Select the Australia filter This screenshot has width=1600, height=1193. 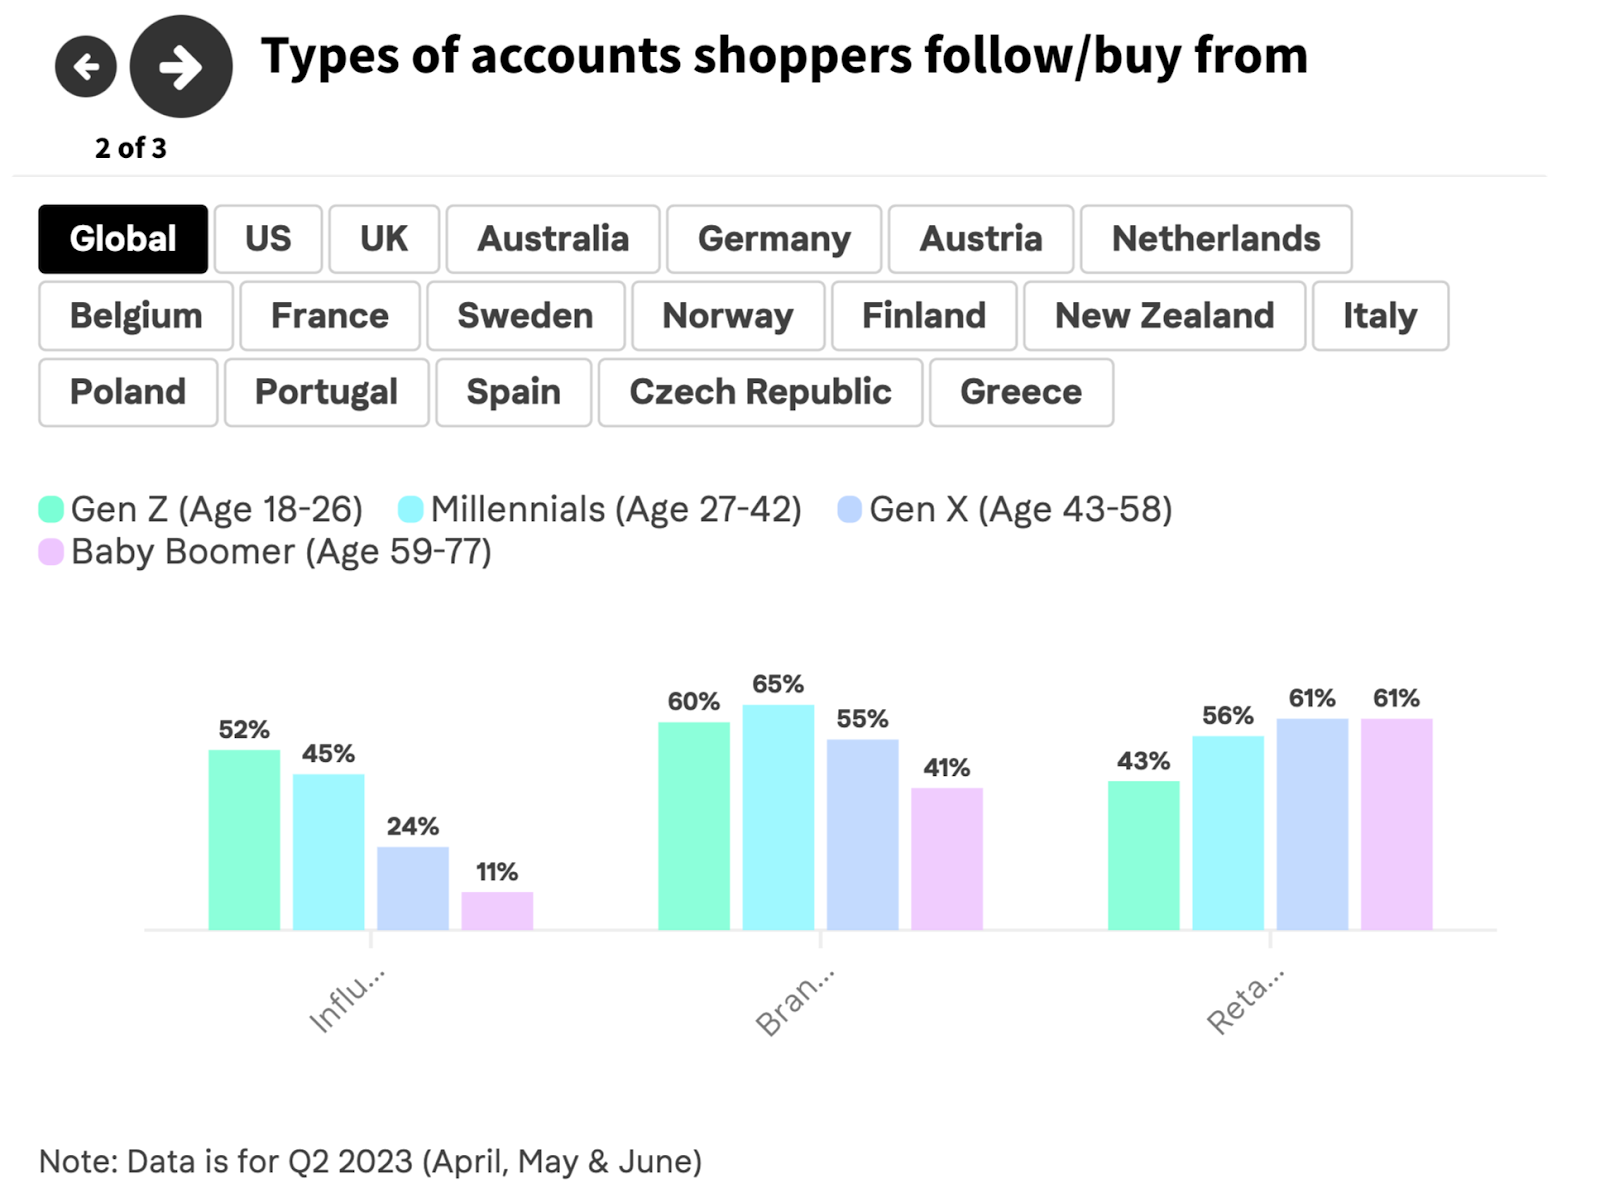pyautogui.click(x=553, y=238)
